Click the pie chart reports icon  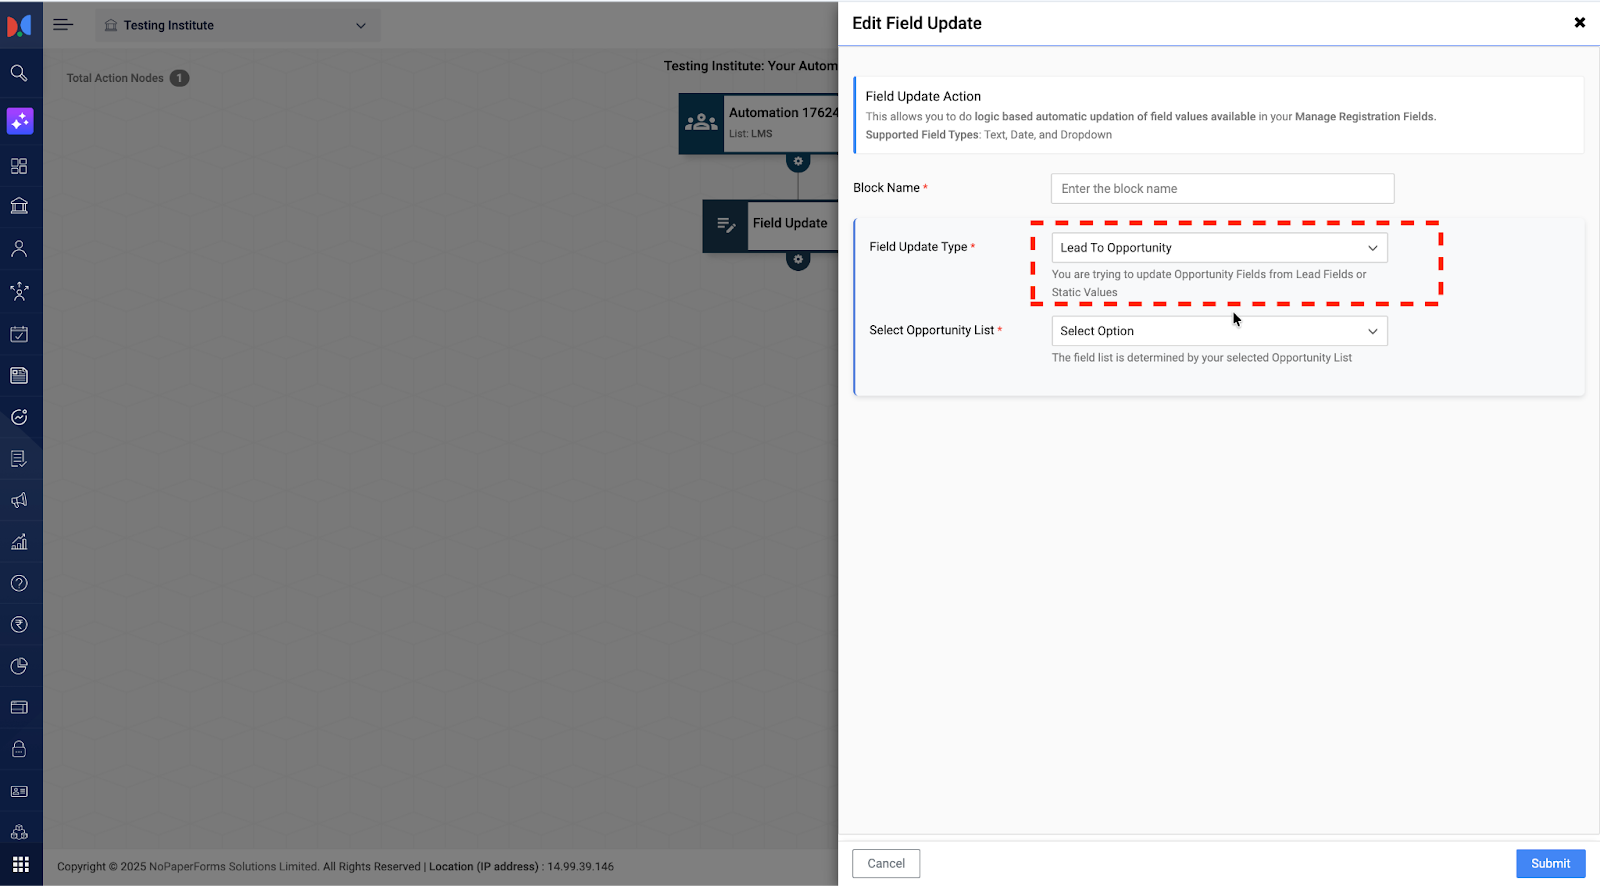tap(19, 666)
